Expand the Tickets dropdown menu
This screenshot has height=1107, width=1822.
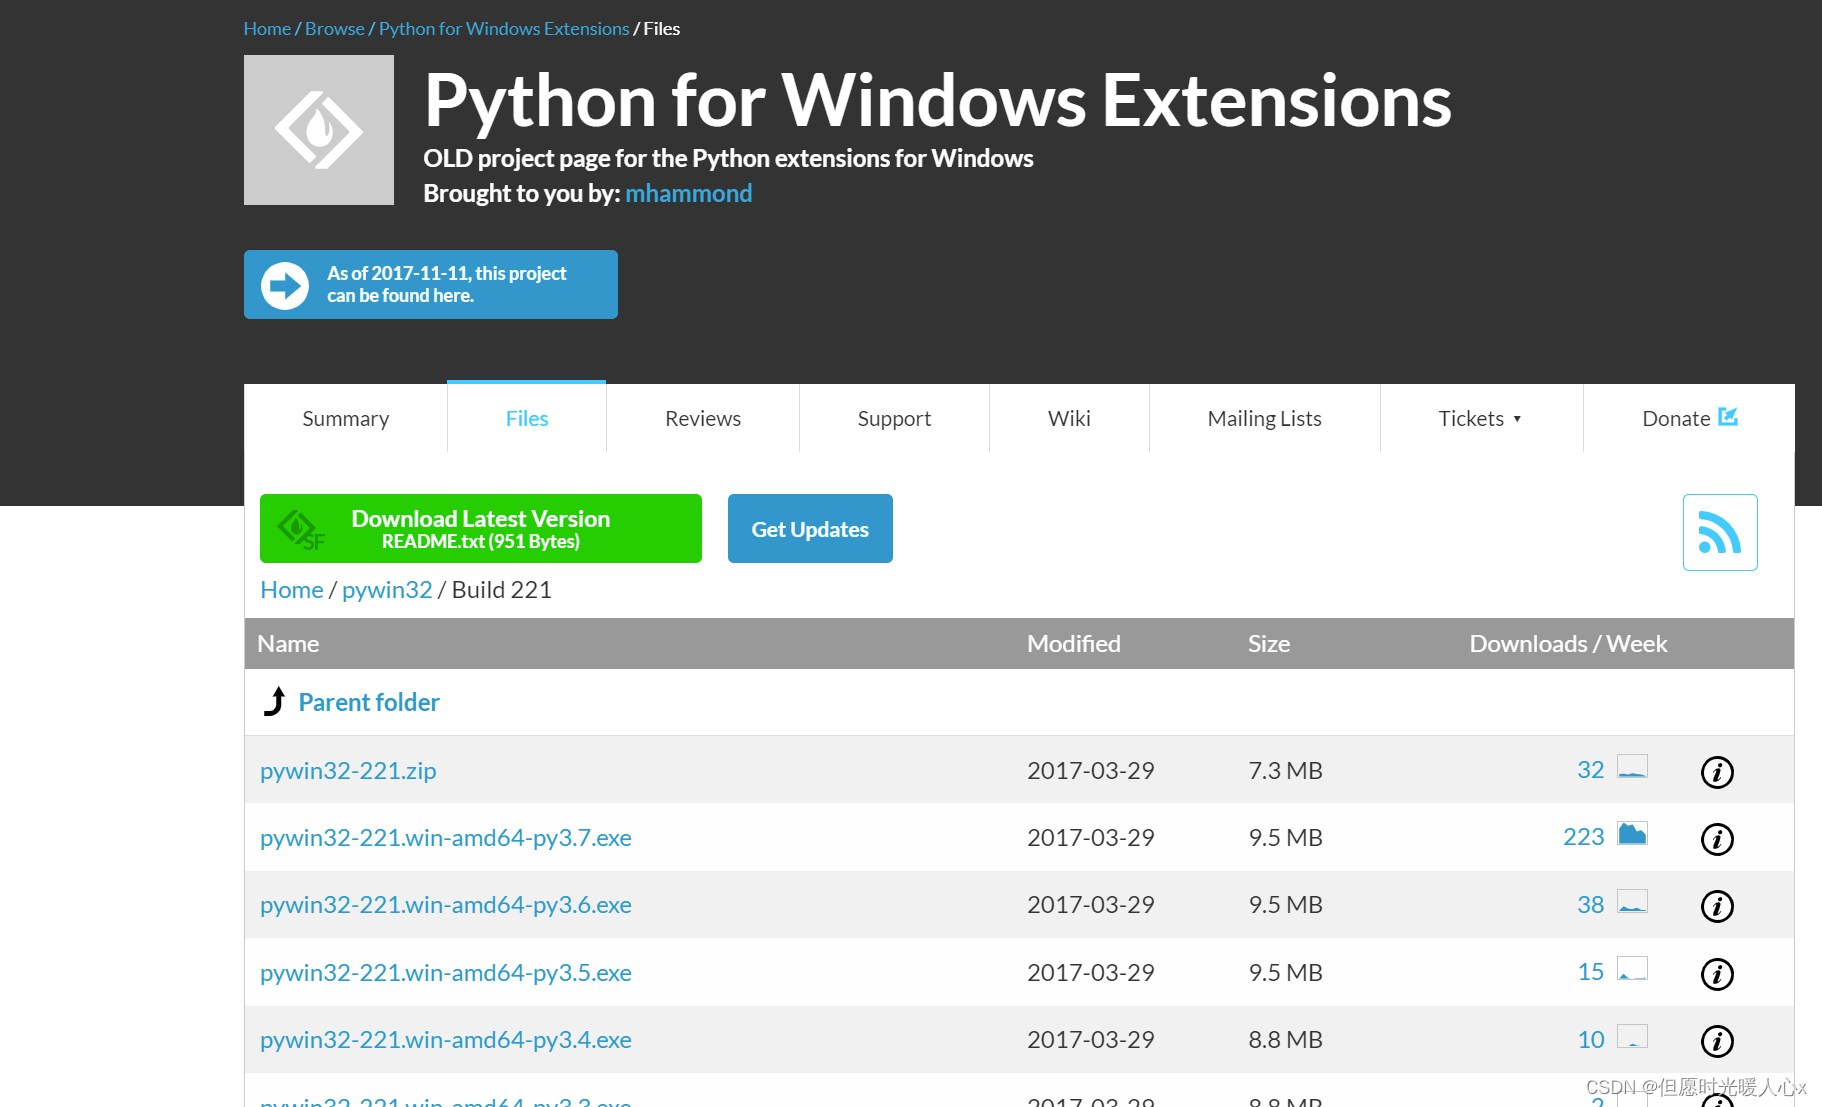click(1481, 418)
